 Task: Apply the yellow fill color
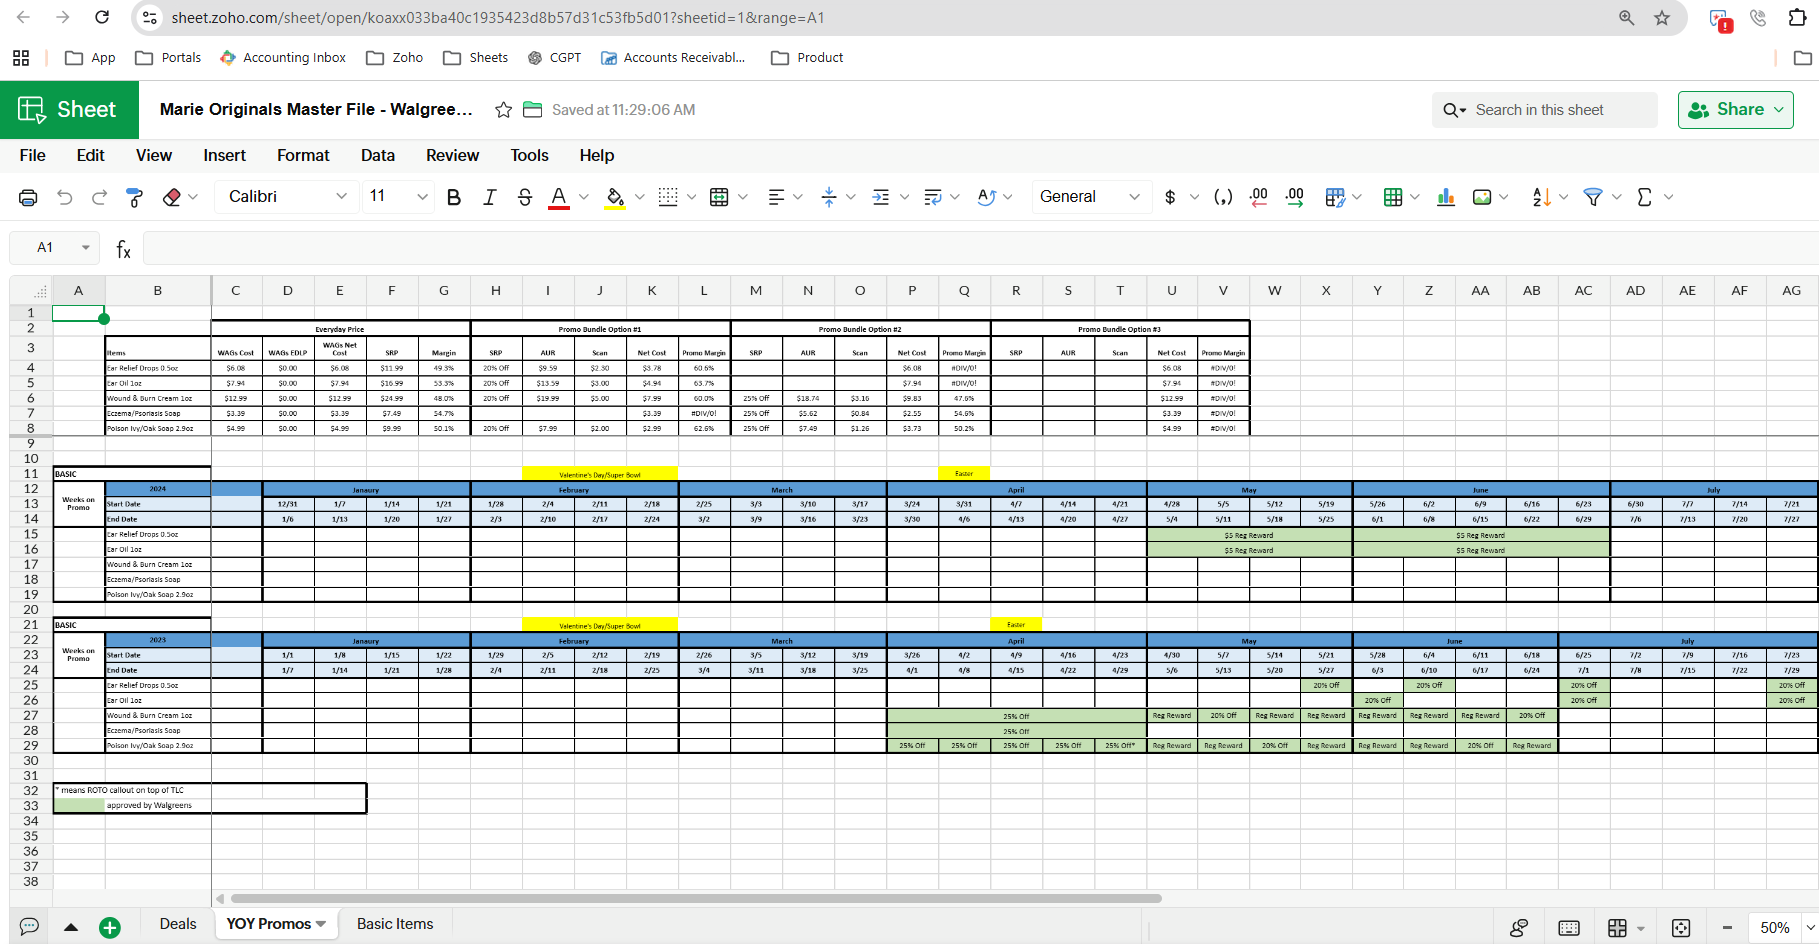(x=615, y=197)
